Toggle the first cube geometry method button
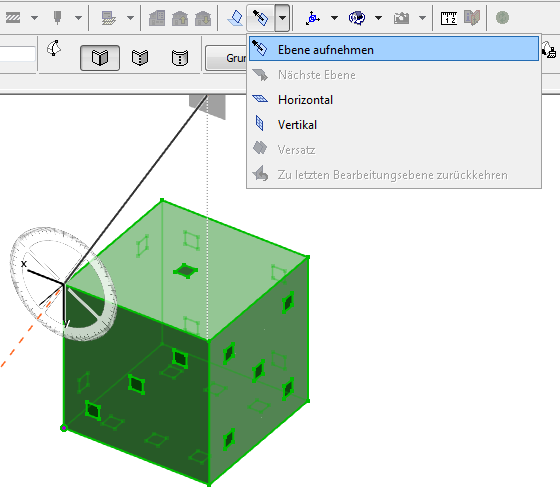Image resolution: width=560 pixels, height=503 pixels. 100,58
